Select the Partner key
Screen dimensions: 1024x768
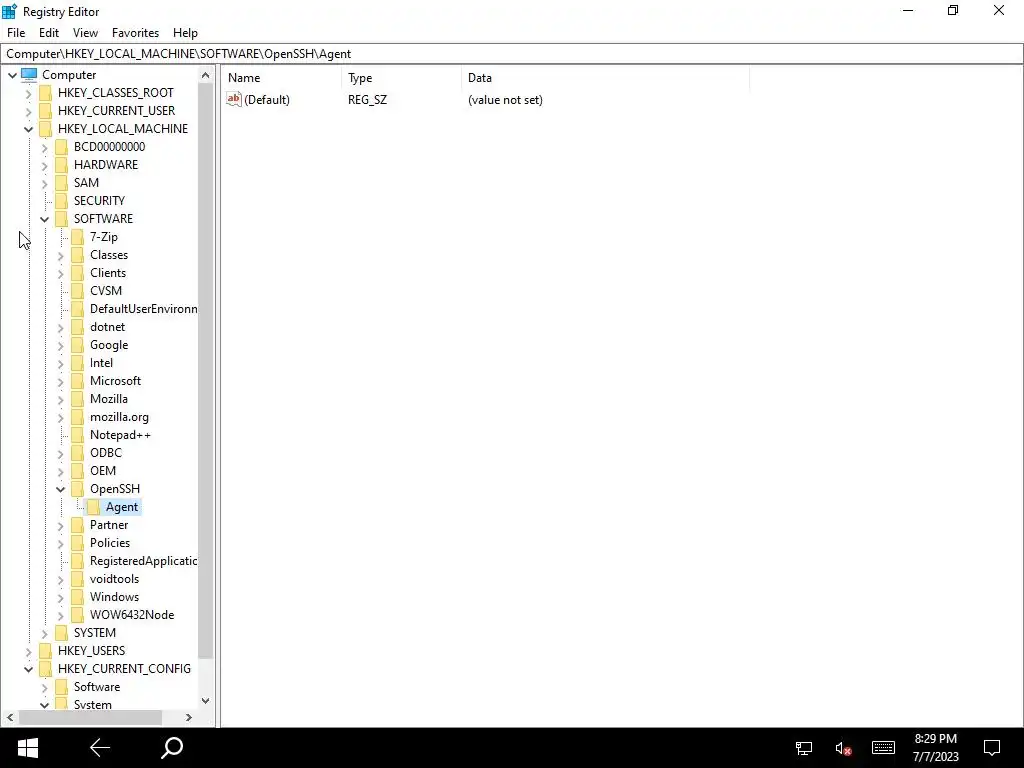click(108, 525)
